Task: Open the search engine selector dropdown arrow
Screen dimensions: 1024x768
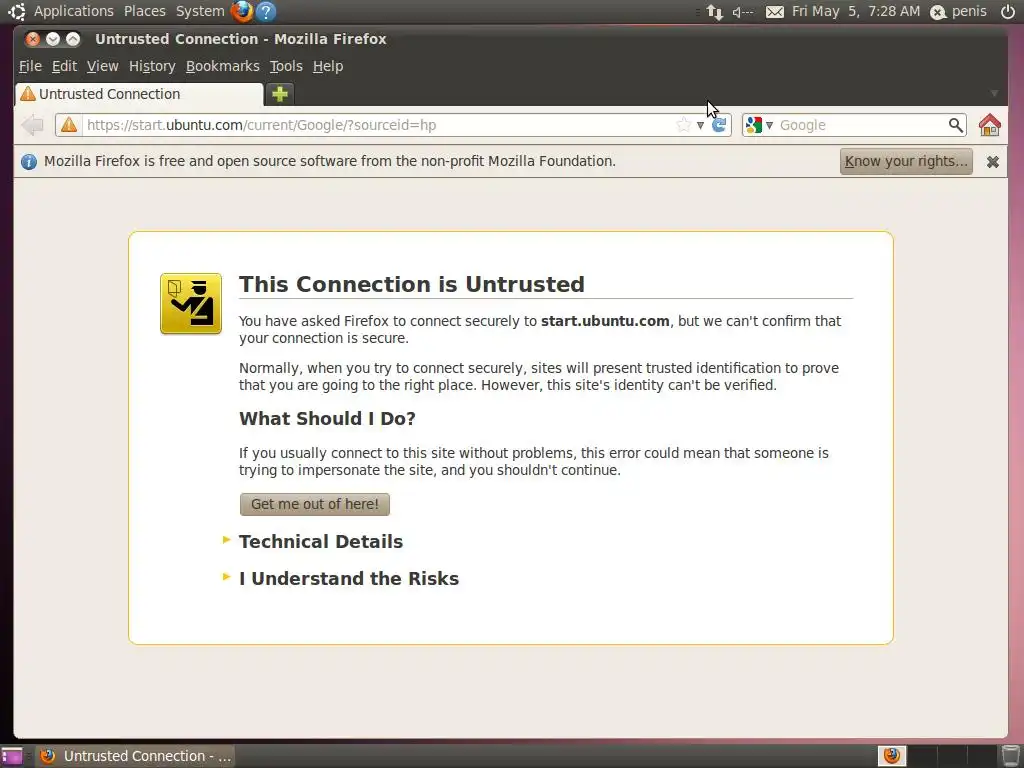Action: (769, 125)
